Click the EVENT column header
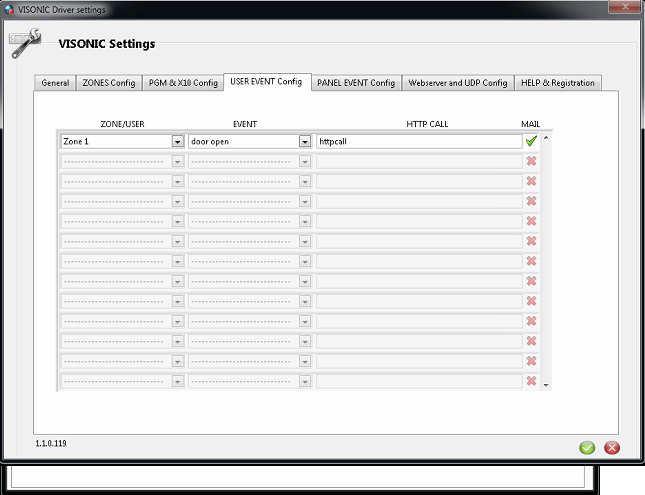This screenshot has width=645, height=495. pos(245,124)
